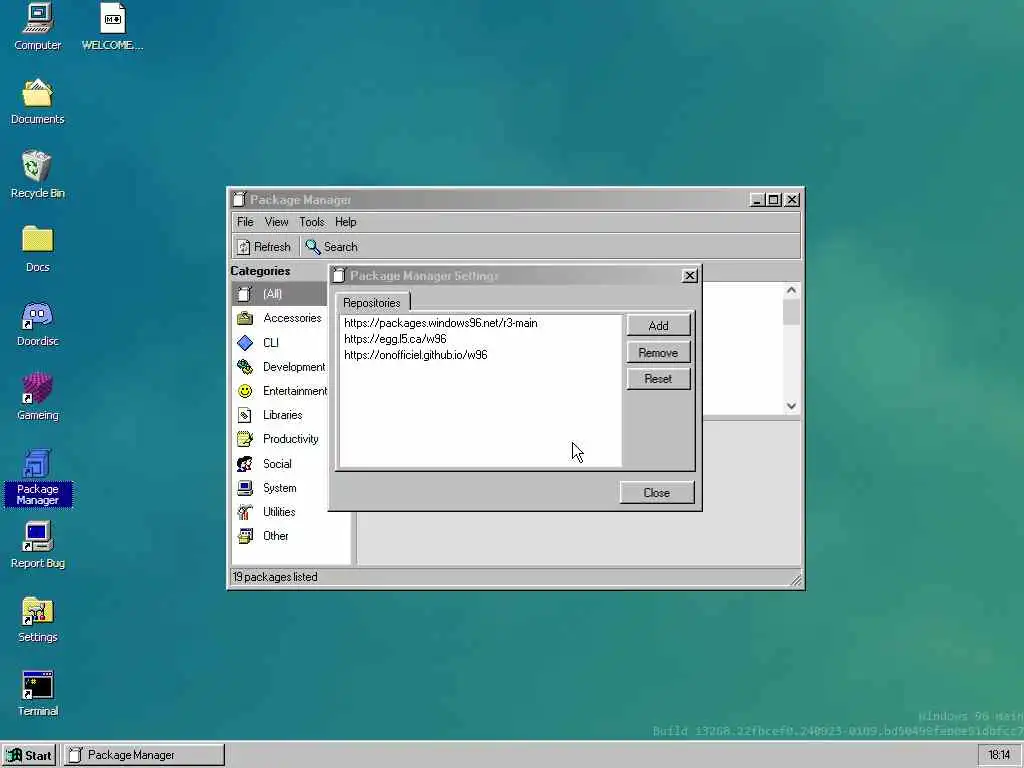
Task: Open the Settings desktop shortcut
Action: point(37,619)
